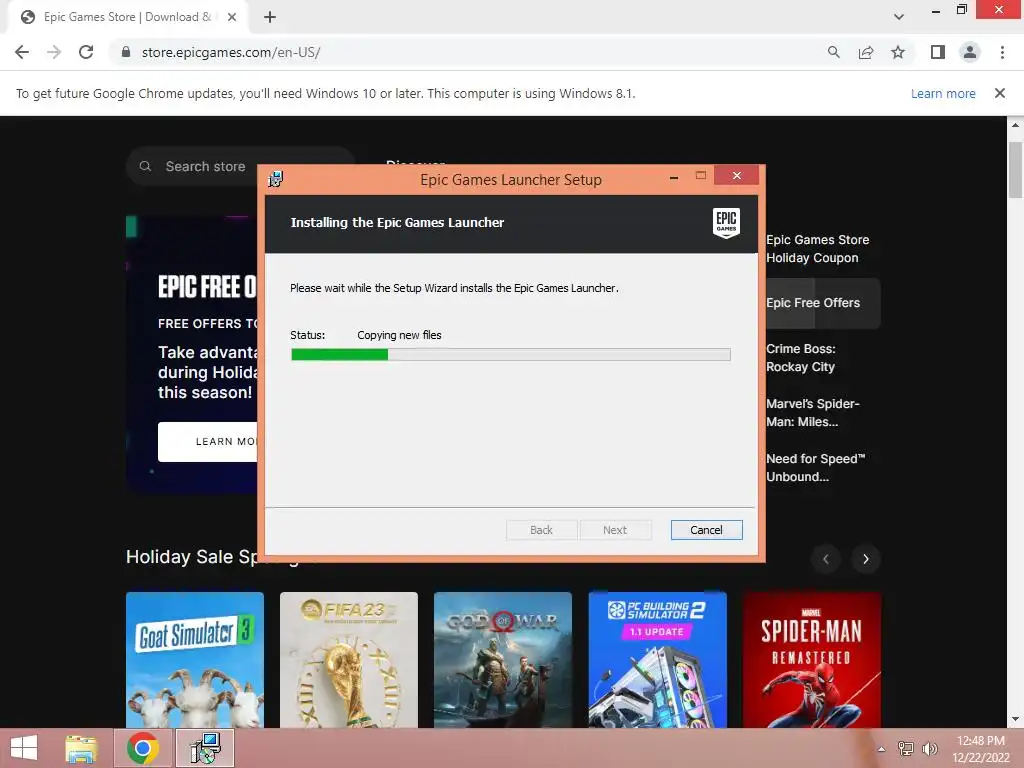
Task: Click the installation progress bar
Action: click(511, 355)
